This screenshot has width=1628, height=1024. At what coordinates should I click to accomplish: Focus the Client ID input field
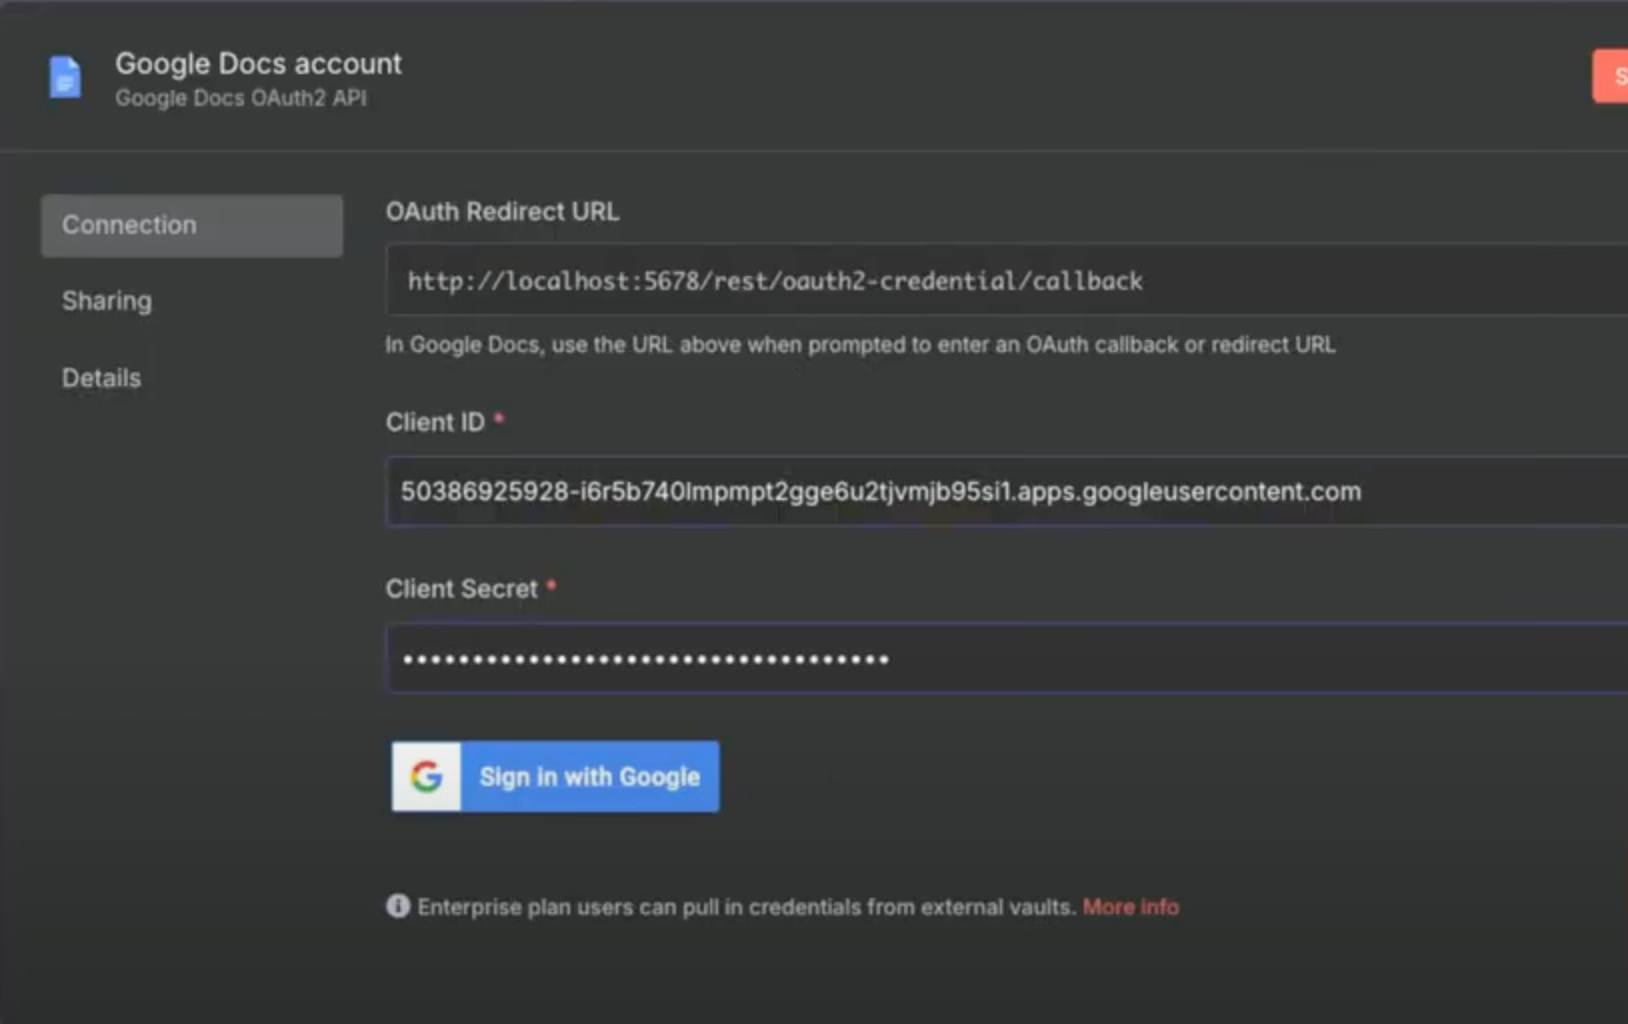(x=1007, y=491)
